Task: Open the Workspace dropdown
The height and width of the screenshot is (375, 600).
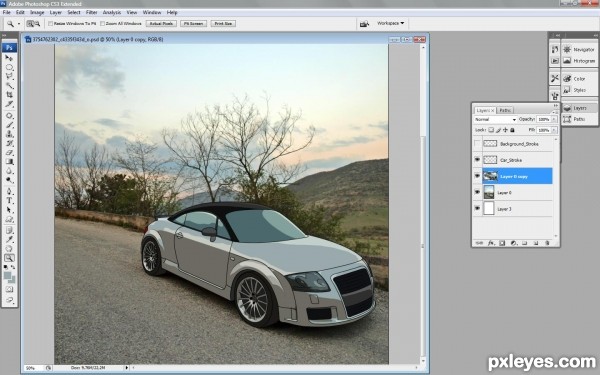Action: [390, 23]
